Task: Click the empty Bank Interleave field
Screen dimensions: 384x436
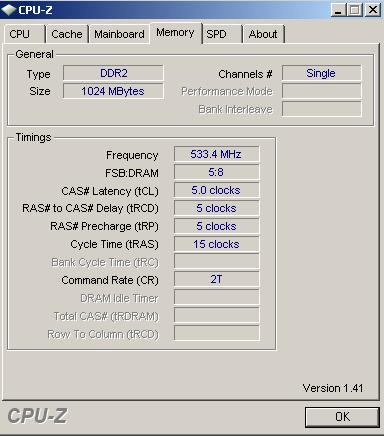Action: pyautogui.click(x=321, y=109)
